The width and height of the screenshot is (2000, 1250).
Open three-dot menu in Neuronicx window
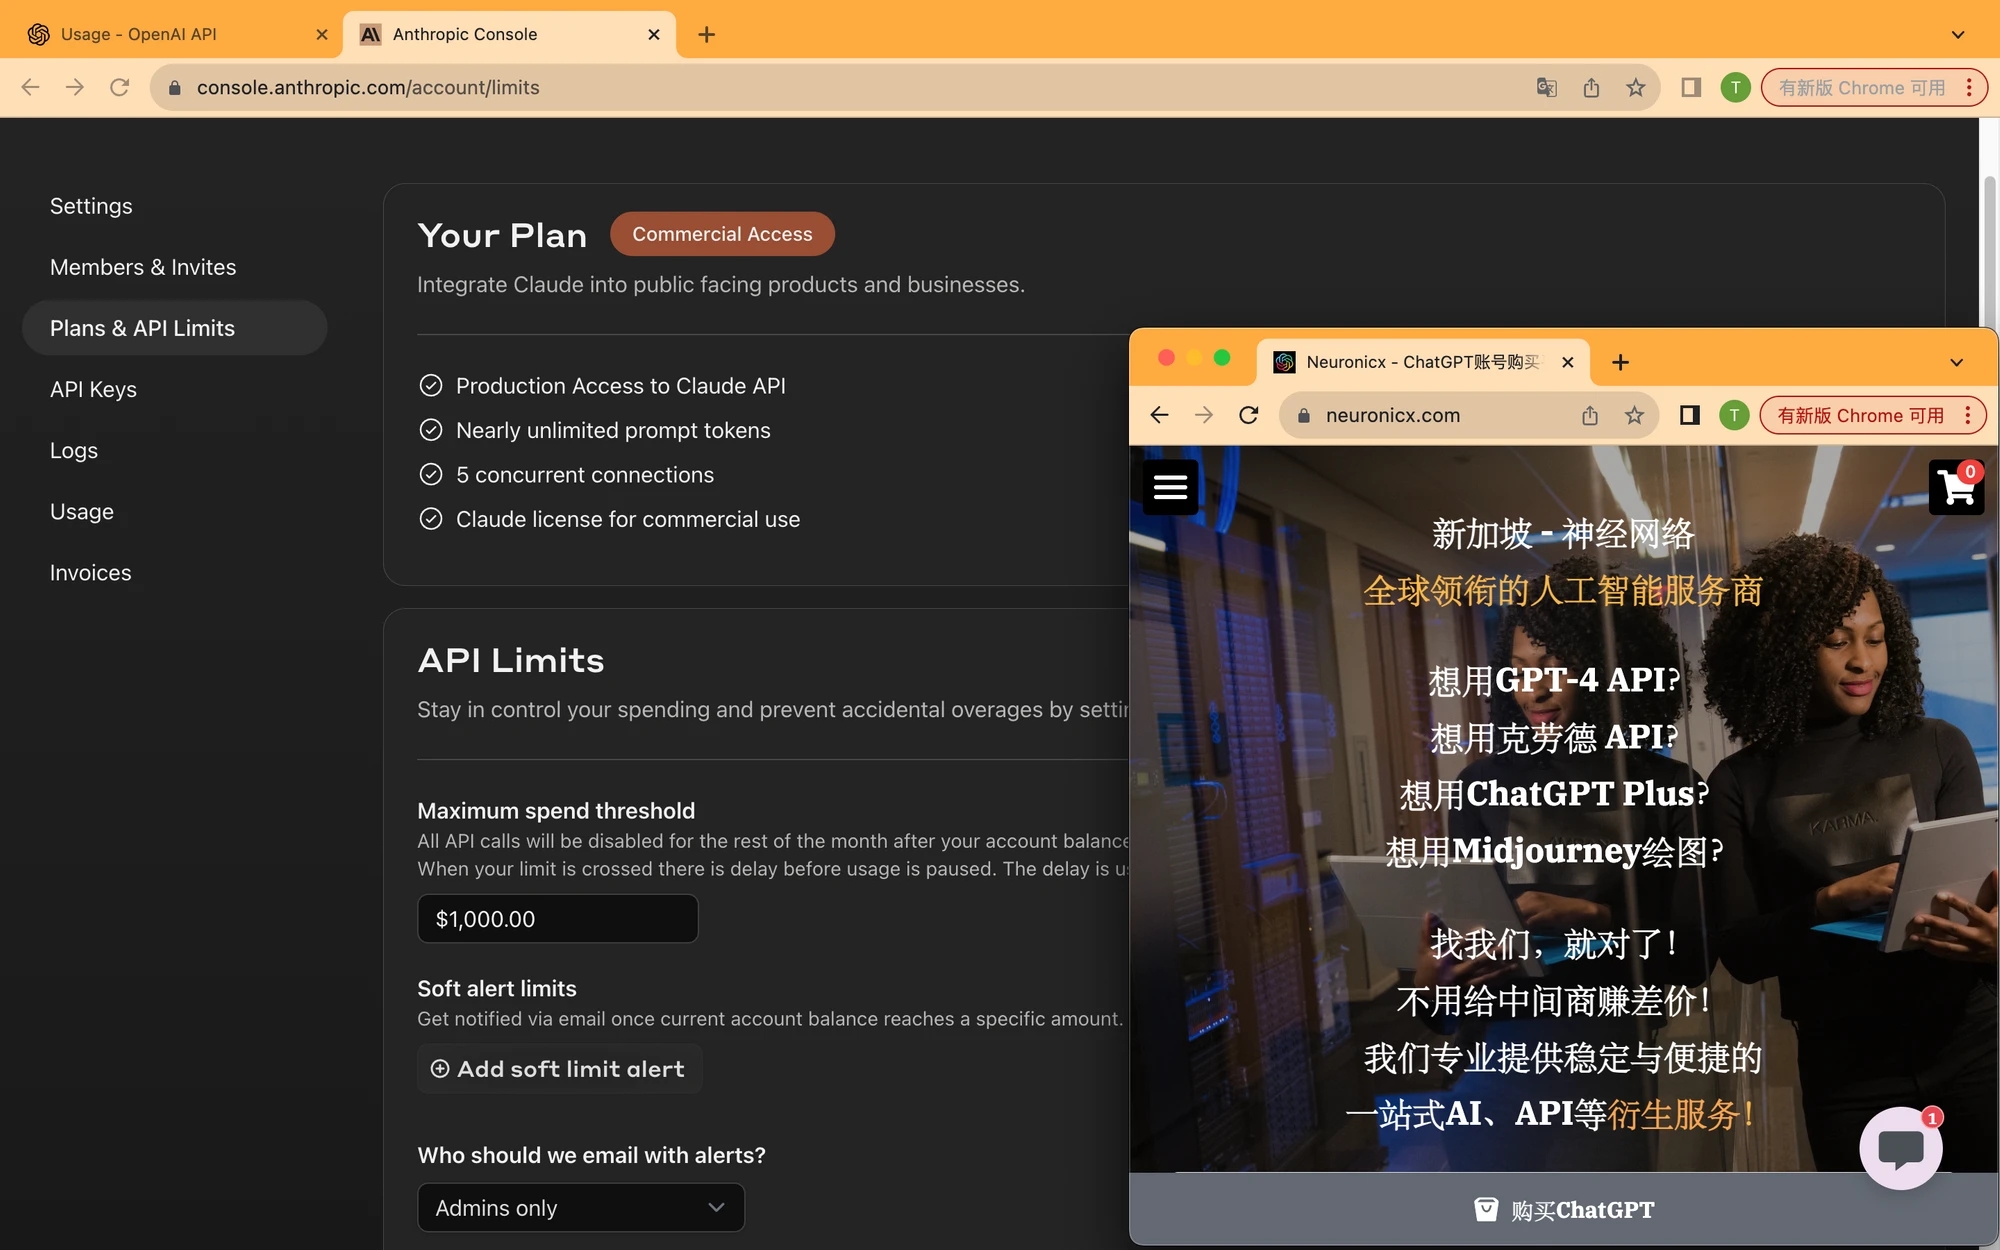pos(1968,415)
